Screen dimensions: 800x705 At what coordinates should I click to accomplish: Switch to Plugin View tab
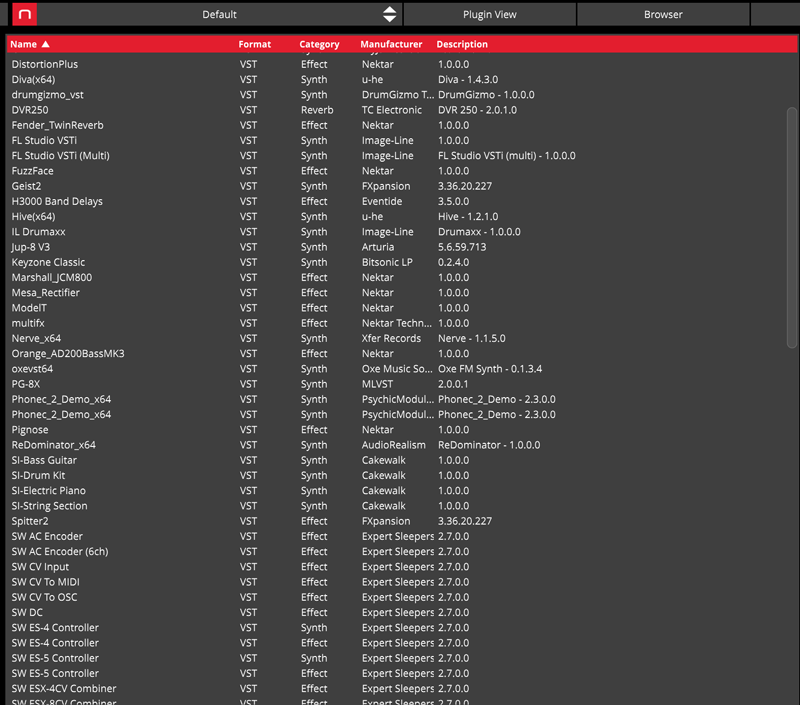click(489, 14)
